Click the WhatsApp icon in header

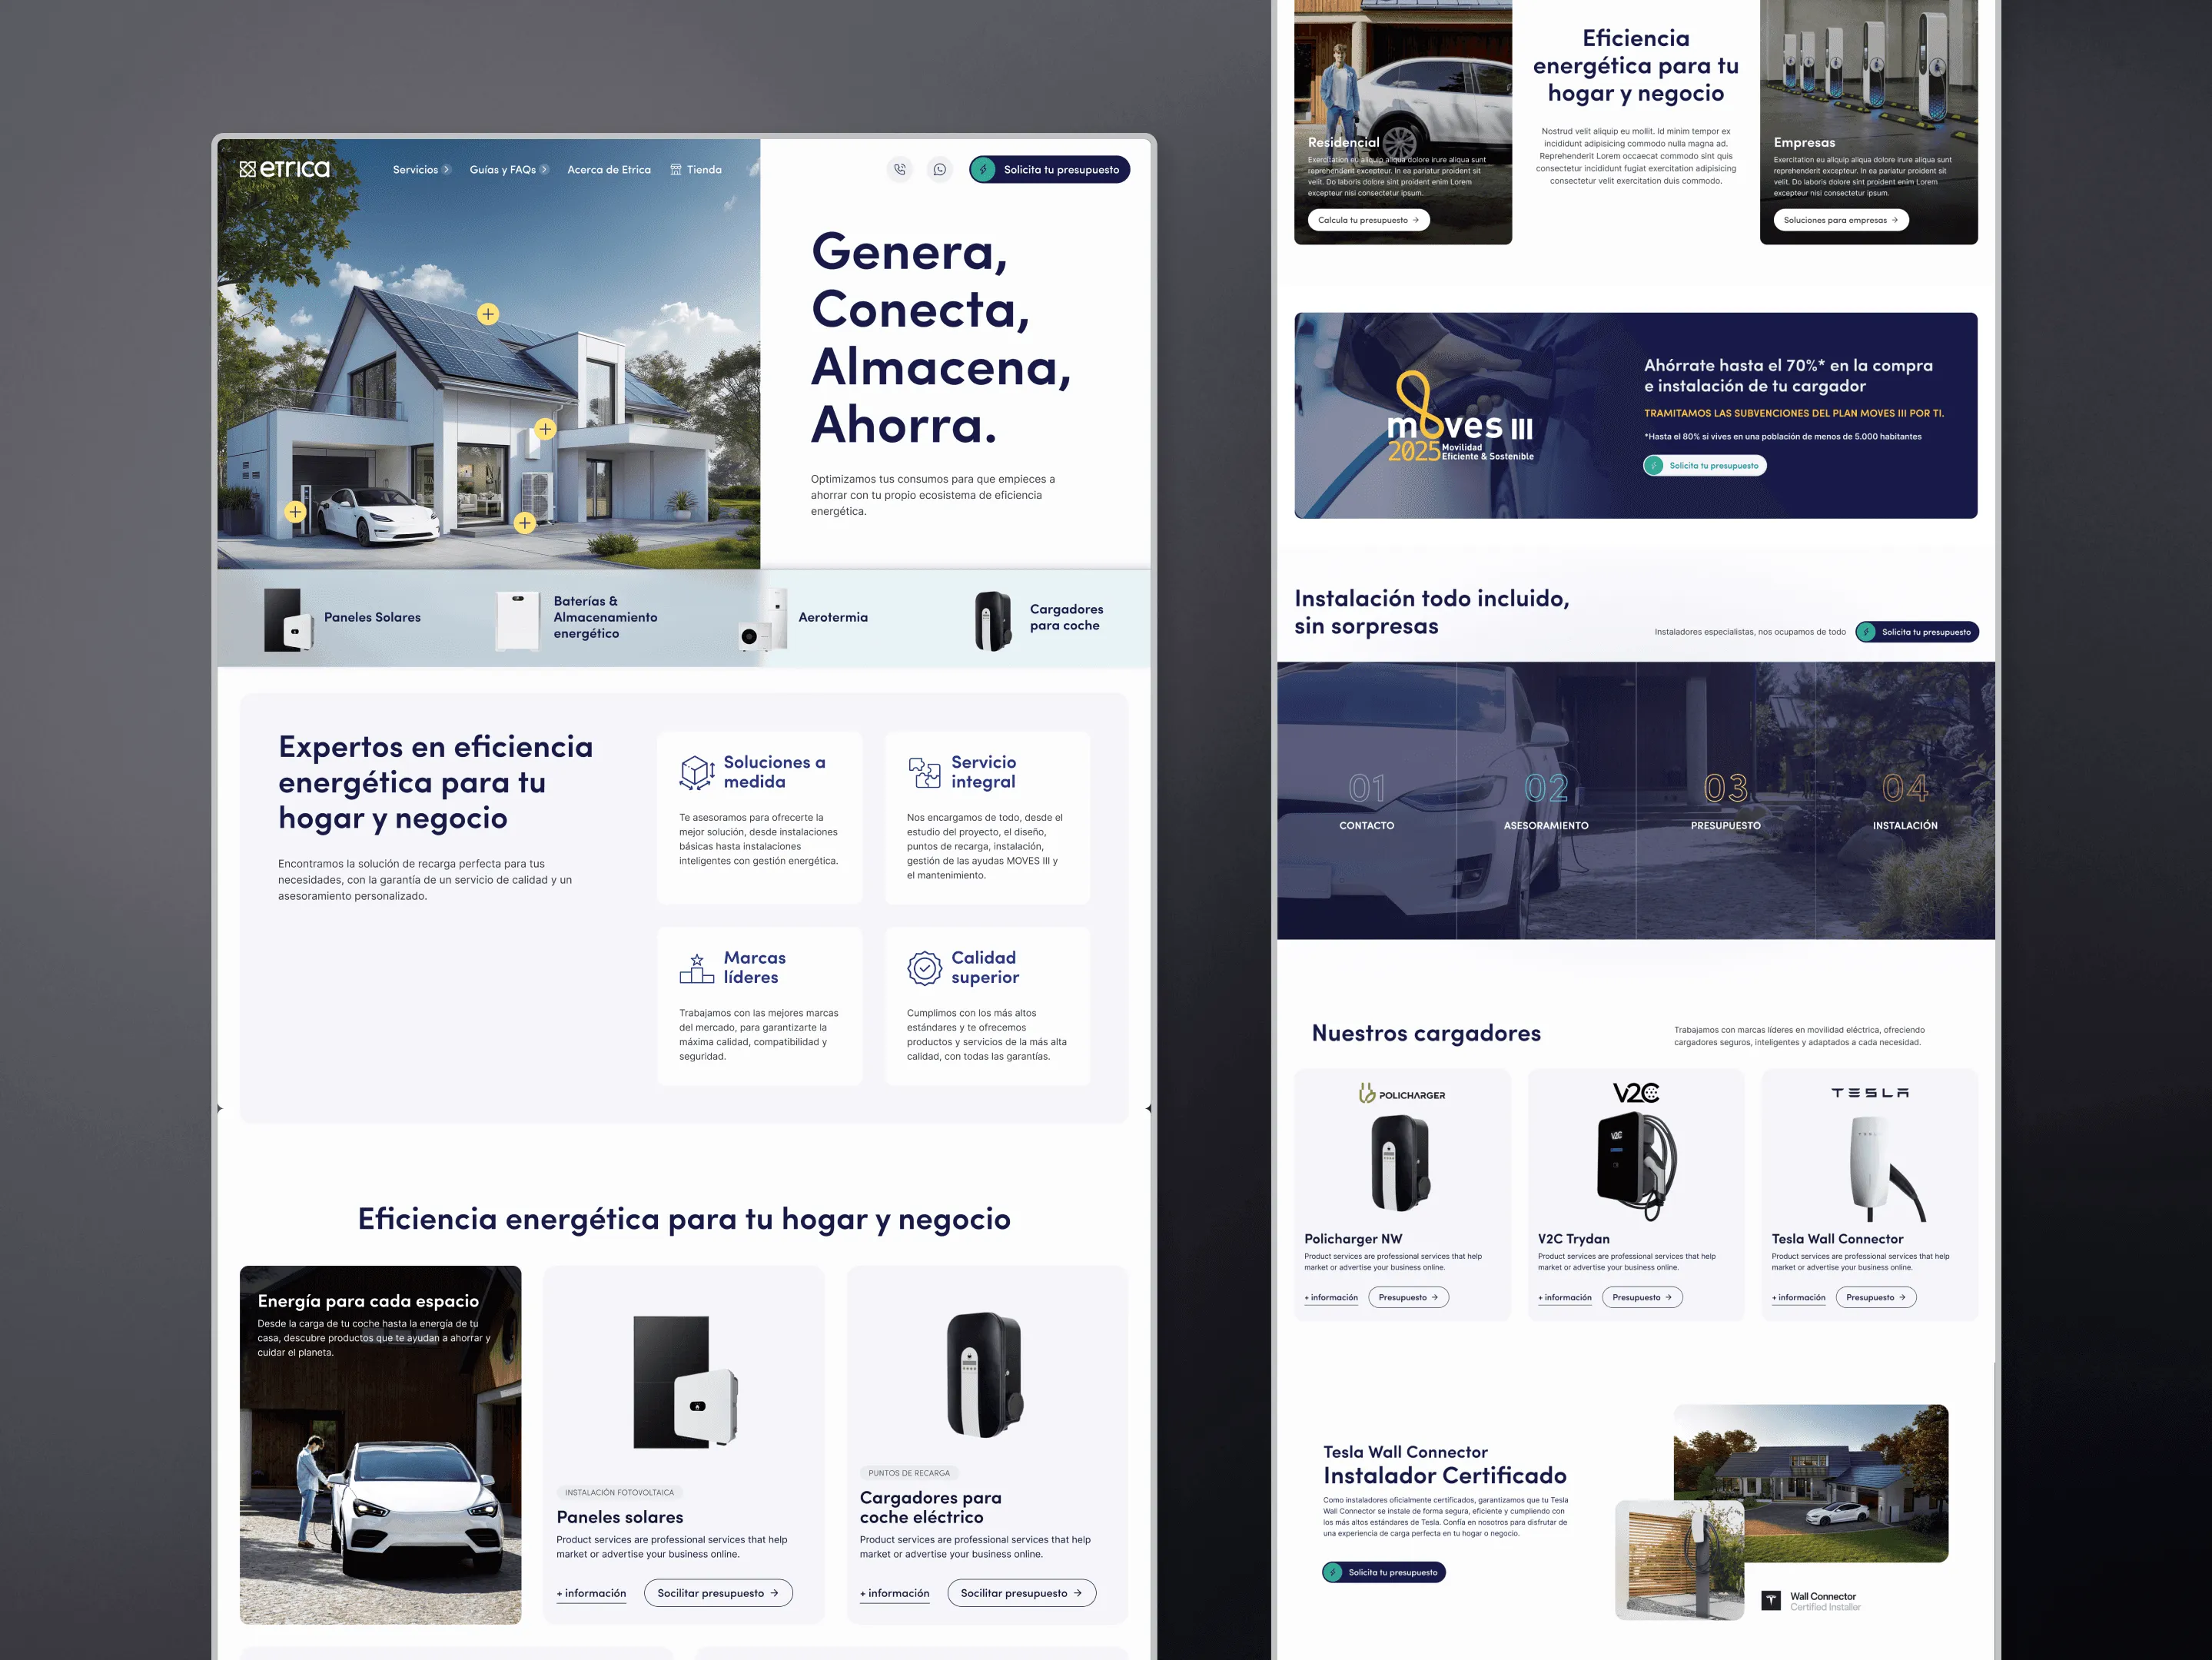[940, 170]
